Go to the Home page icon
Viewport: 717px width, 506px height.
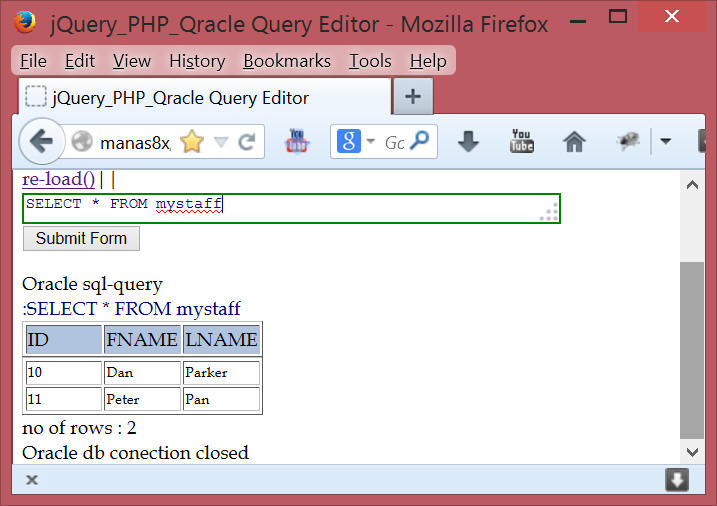[574, 142]
